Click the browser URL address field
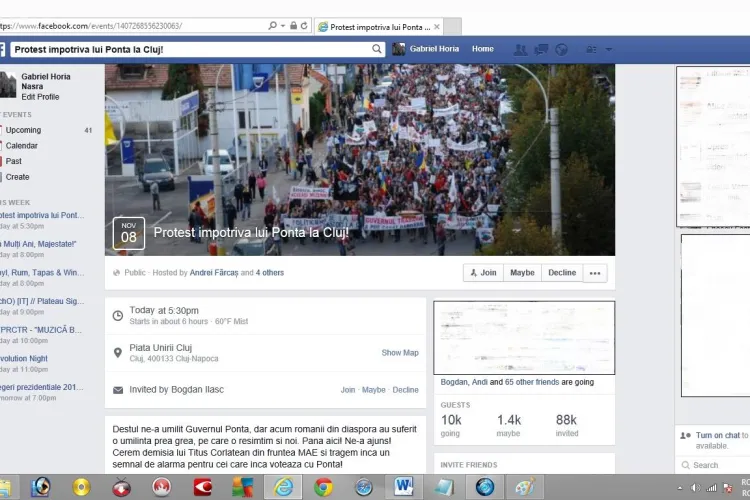This screenshot has width=750, height=500. click(132, 26)
